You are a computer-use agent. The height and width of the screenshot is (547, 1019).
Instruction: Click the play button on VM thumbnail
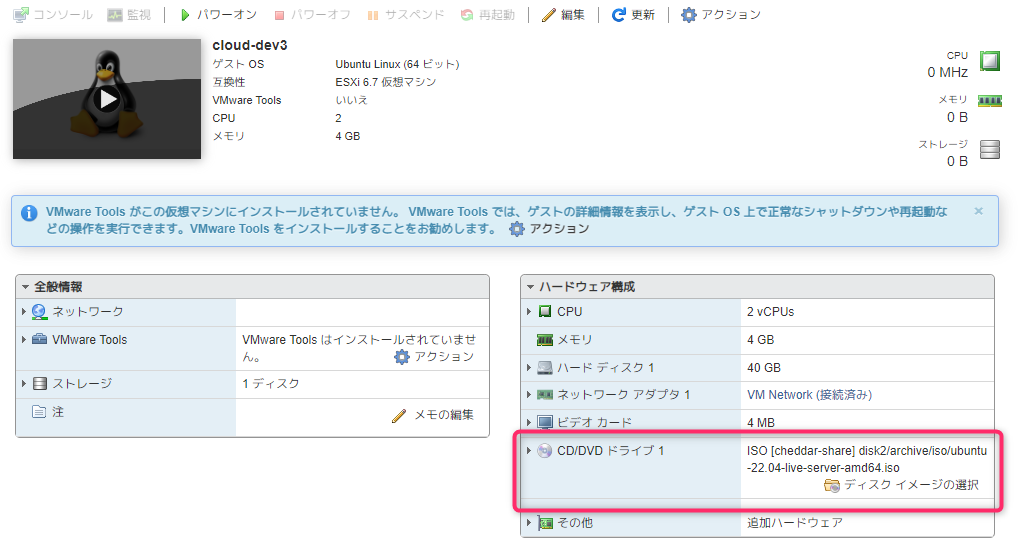point(107,99)
